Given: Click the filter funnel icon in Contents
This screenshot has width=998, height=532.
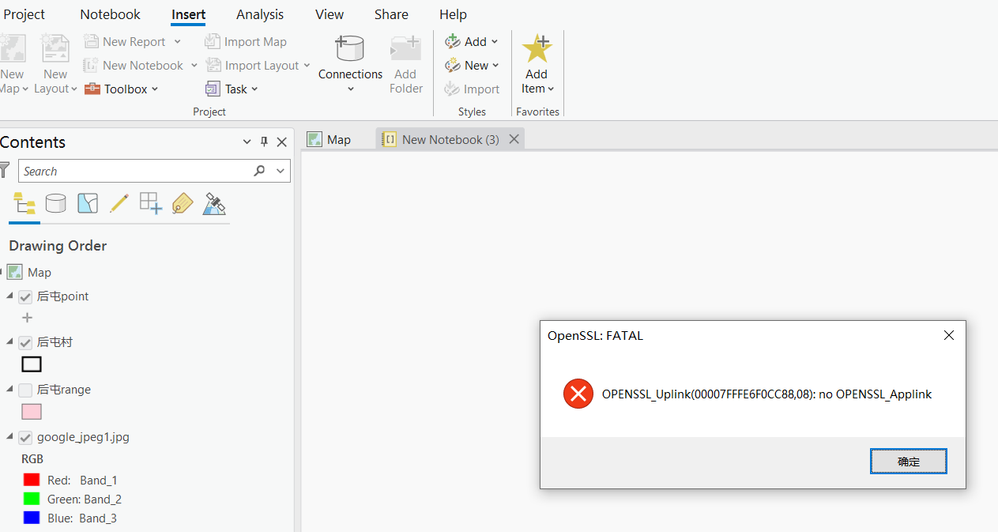Looking at the screenshot, I should (x=4, y=170).
